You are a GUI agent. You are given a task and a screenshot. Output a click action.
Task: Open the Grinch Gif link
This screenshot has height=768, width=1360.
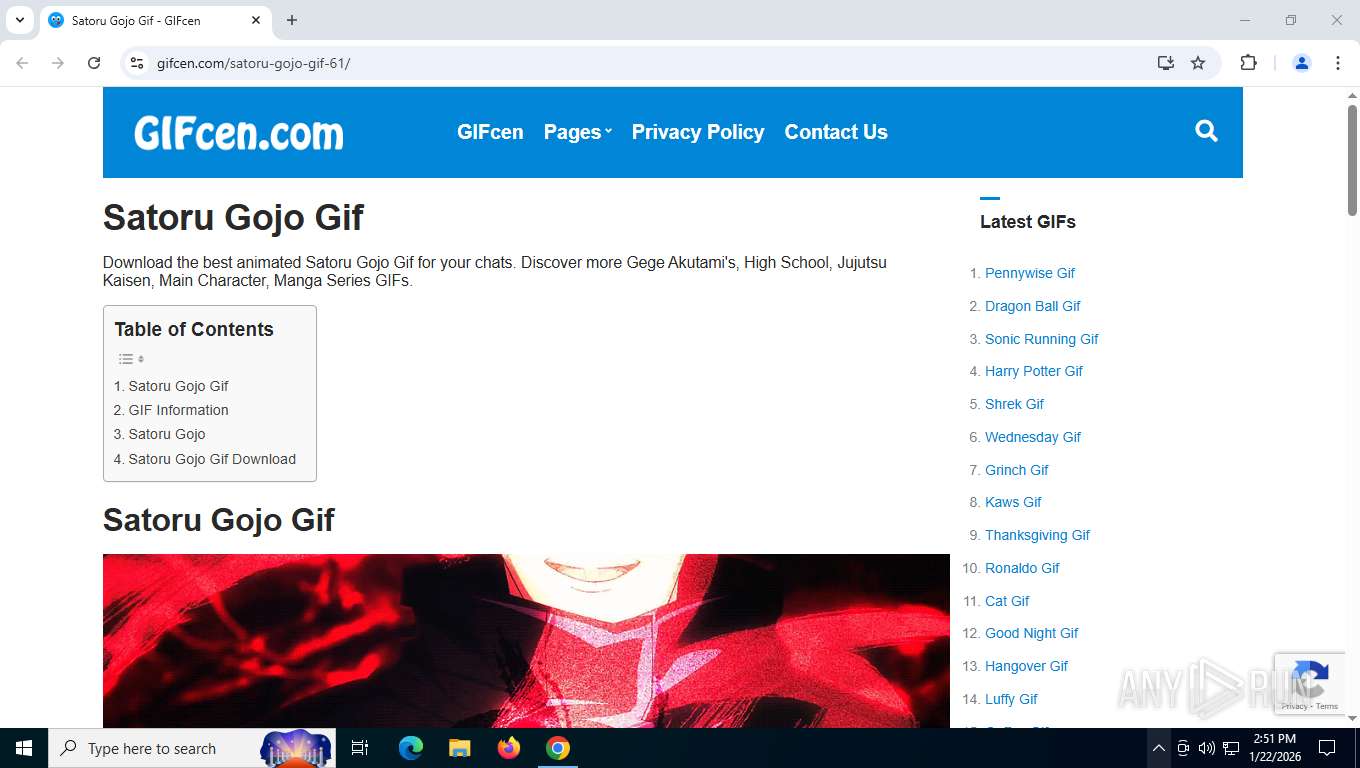pos(1017,470)
